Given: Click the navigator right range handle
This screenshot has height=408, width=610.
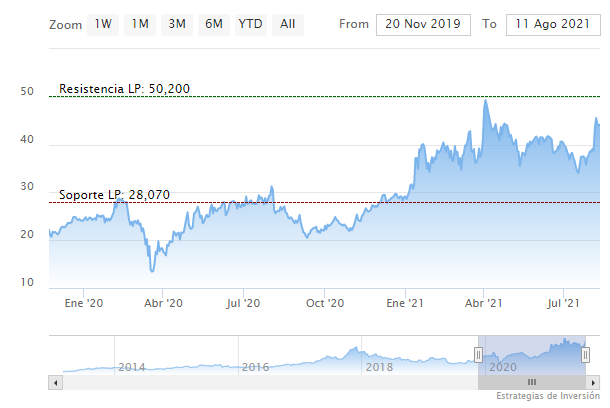Looking at the screenshot, I should [586, 355].
